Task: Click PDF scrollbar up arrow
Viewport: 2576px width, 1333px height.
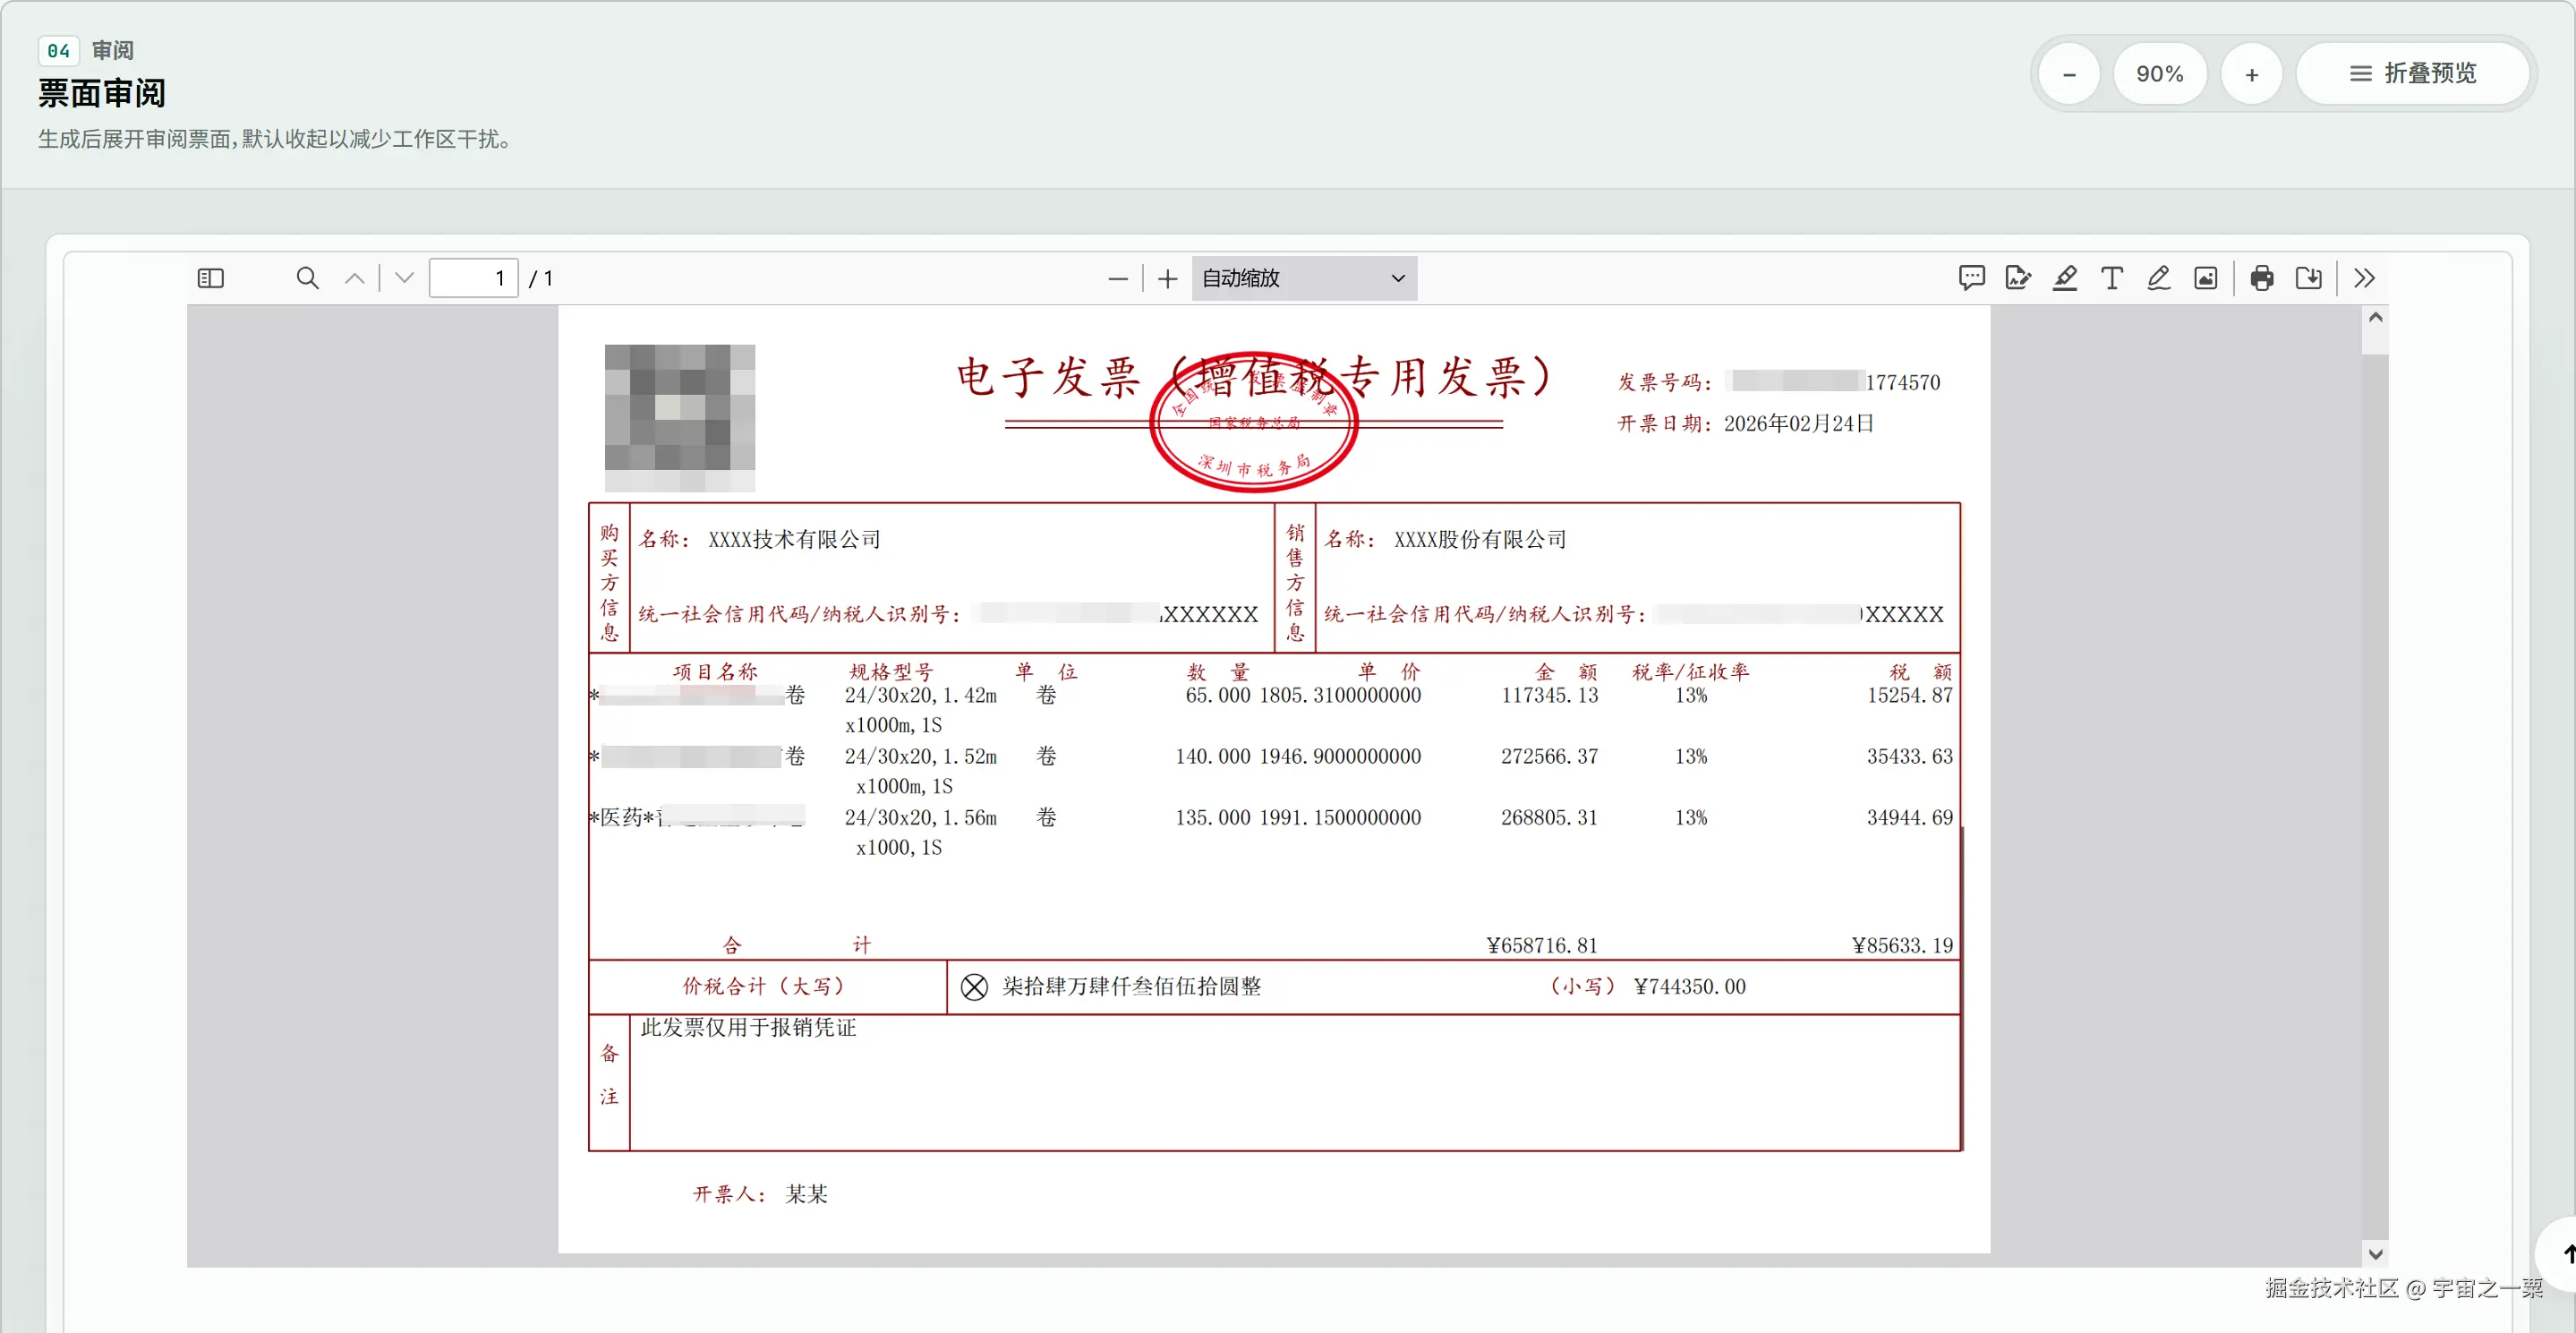Action: tap(2376, 317)
